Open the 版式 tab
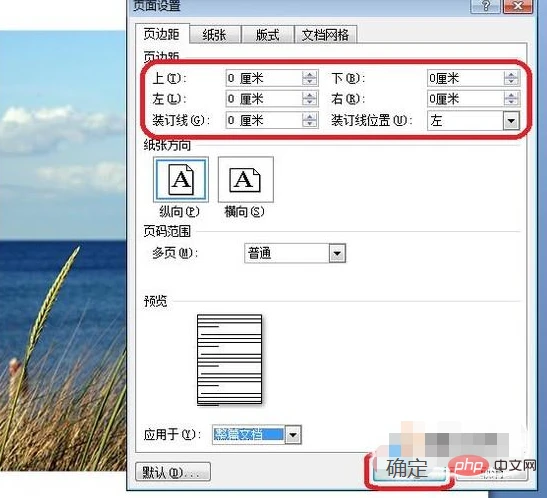Viewport: 547px width, 498px height. (x=268, y=34)
